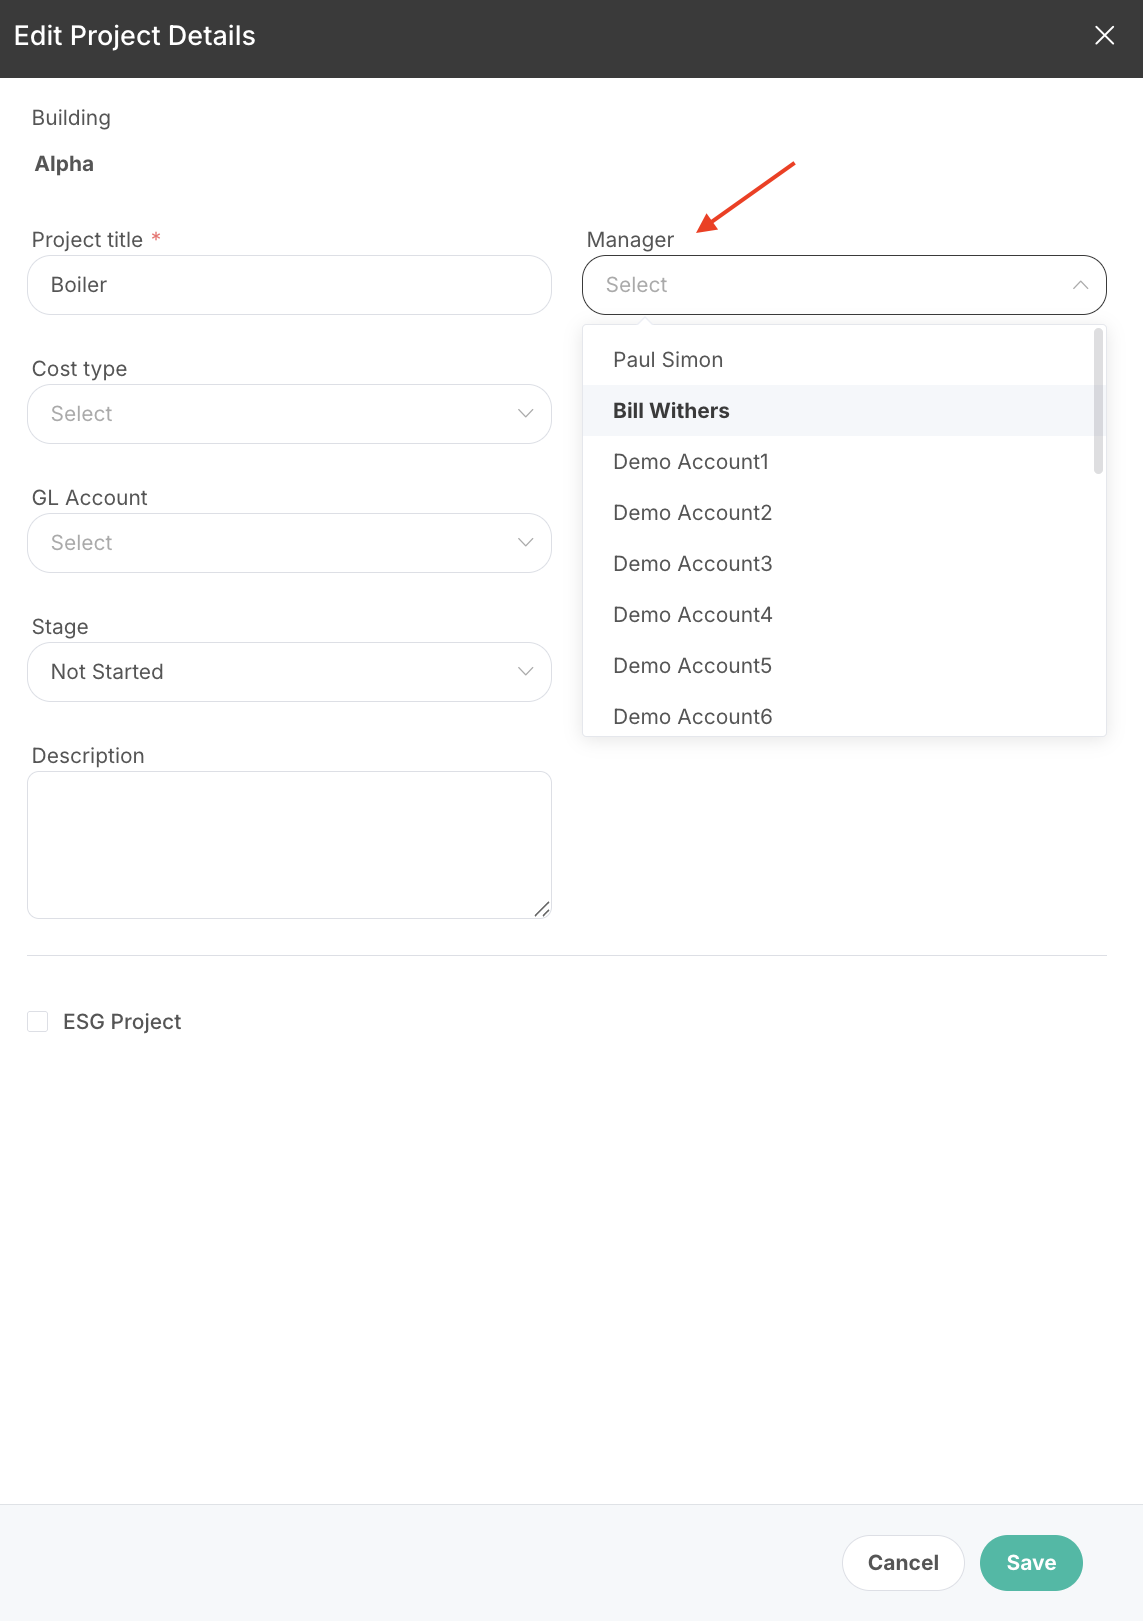Click the Stage dropdown chevron
The image size is (1143, 1621).
[525, 672]
